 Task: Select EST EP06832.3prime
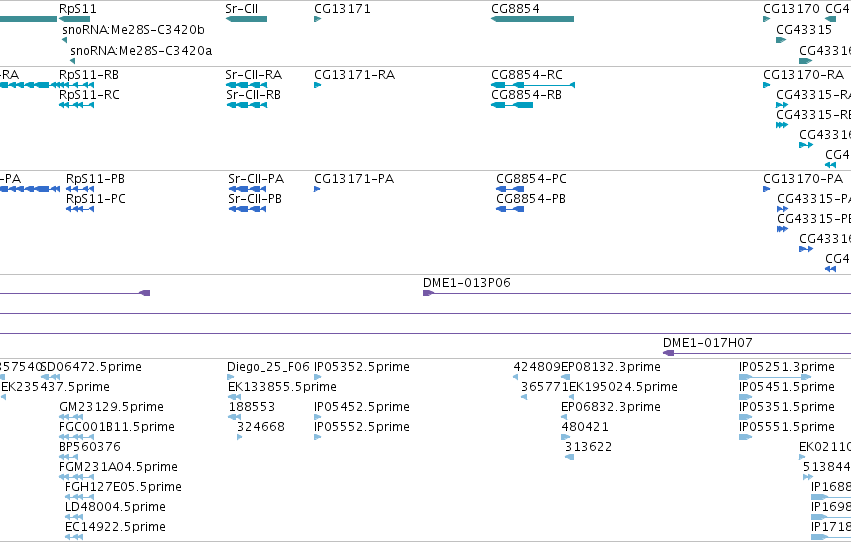611,407
